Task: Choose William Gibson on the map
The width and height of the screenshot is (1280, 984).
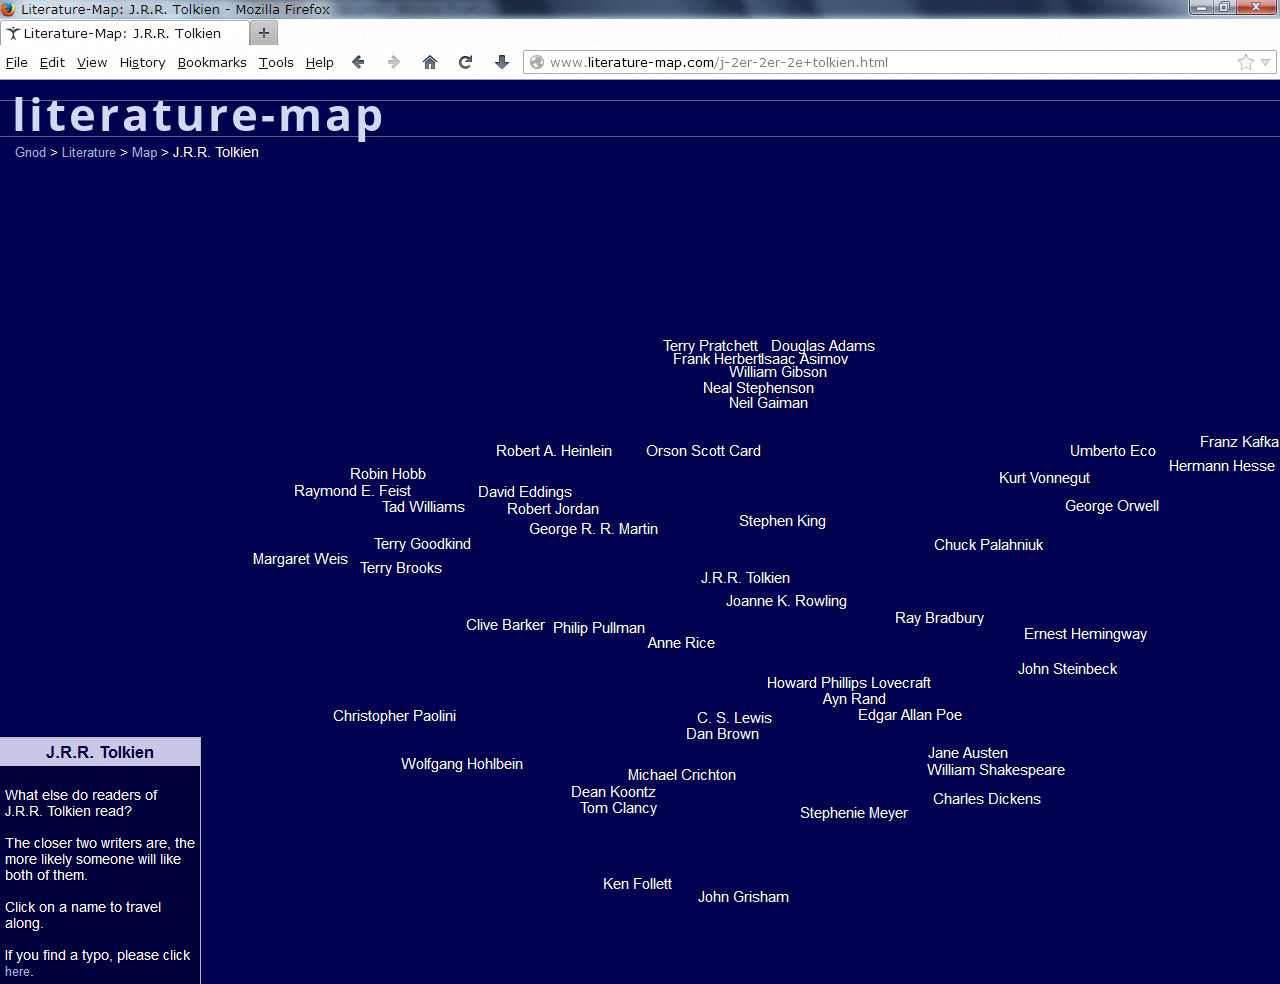Action: click(778, 372)
